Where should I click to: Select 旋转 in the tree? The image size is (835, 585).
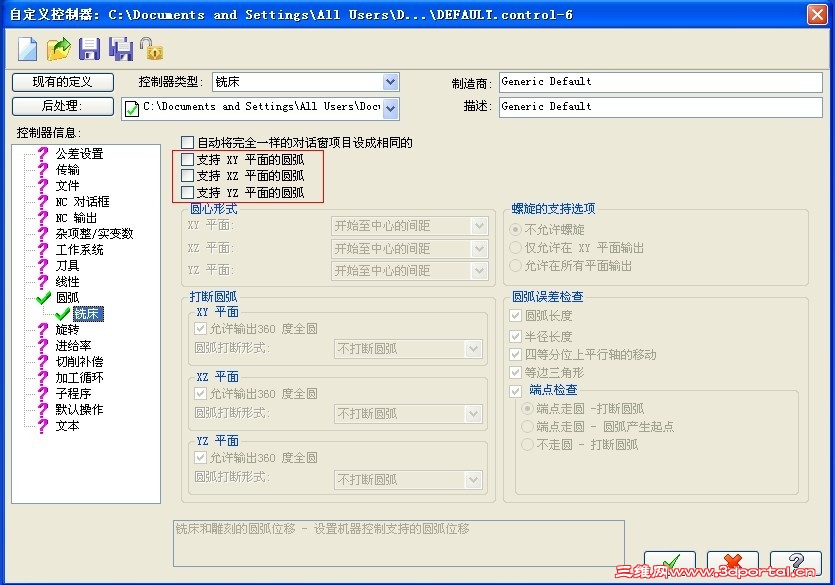[68, 330]
